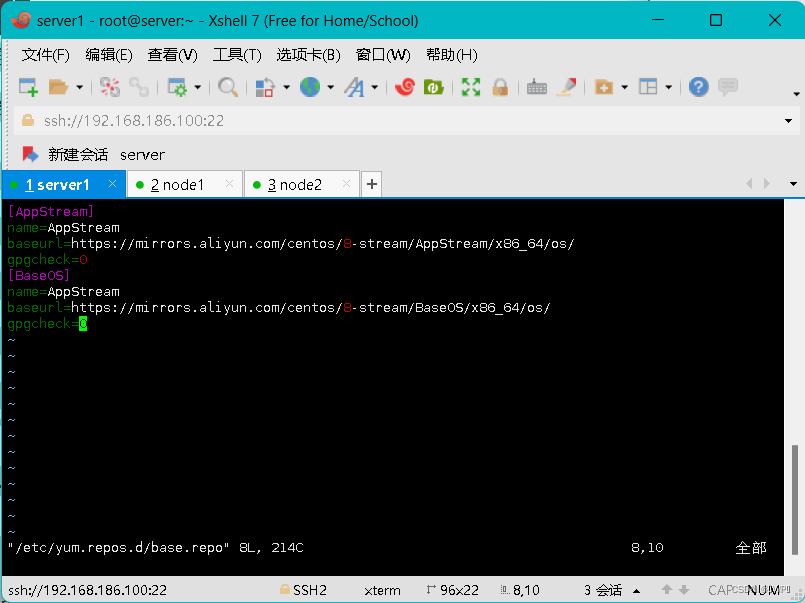The image size is (805, 603).
Task: Close the server1 tab
Action: tap(112, 184)
